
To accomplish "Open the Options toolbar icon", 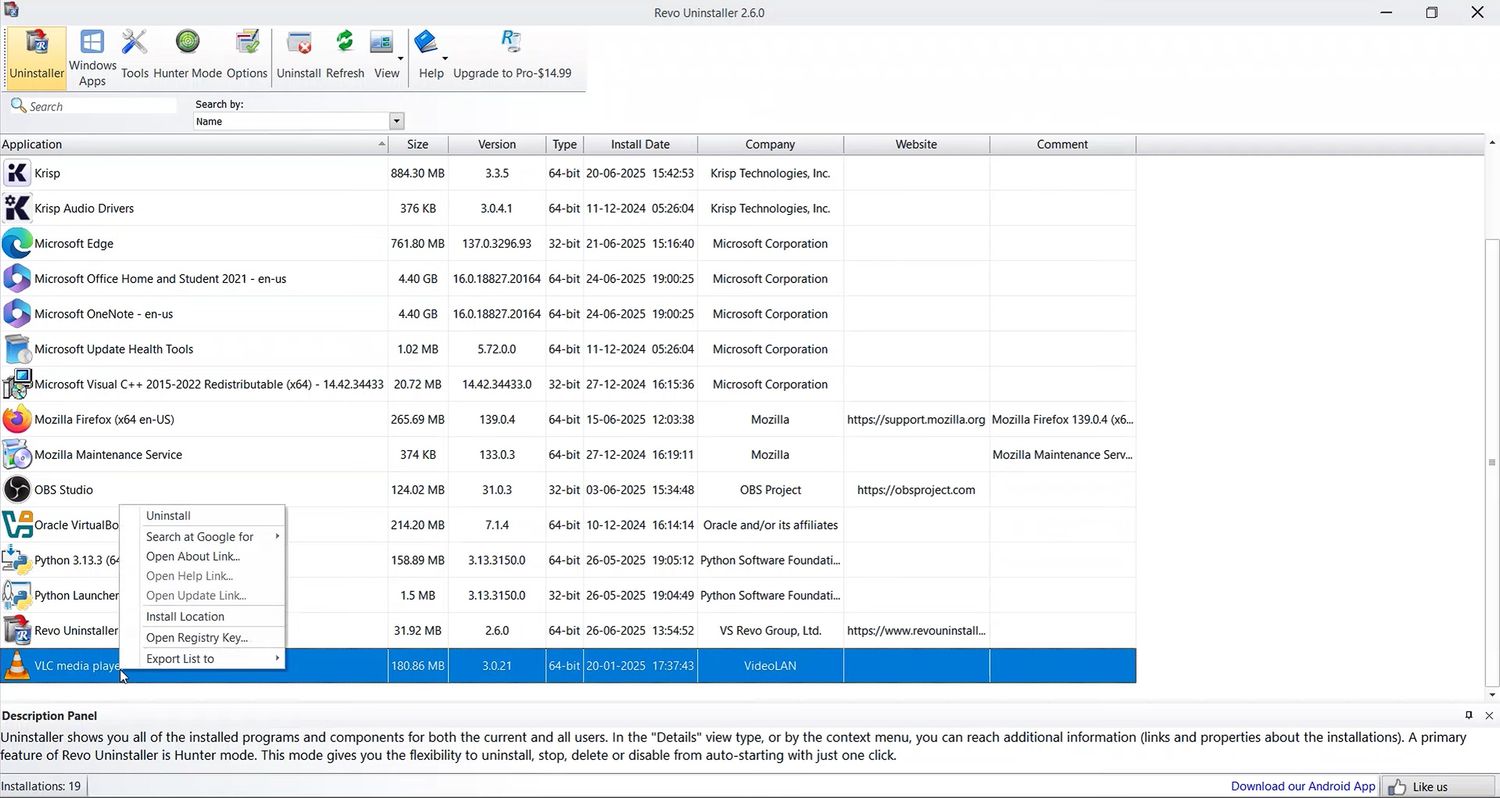I will (247, 55).
